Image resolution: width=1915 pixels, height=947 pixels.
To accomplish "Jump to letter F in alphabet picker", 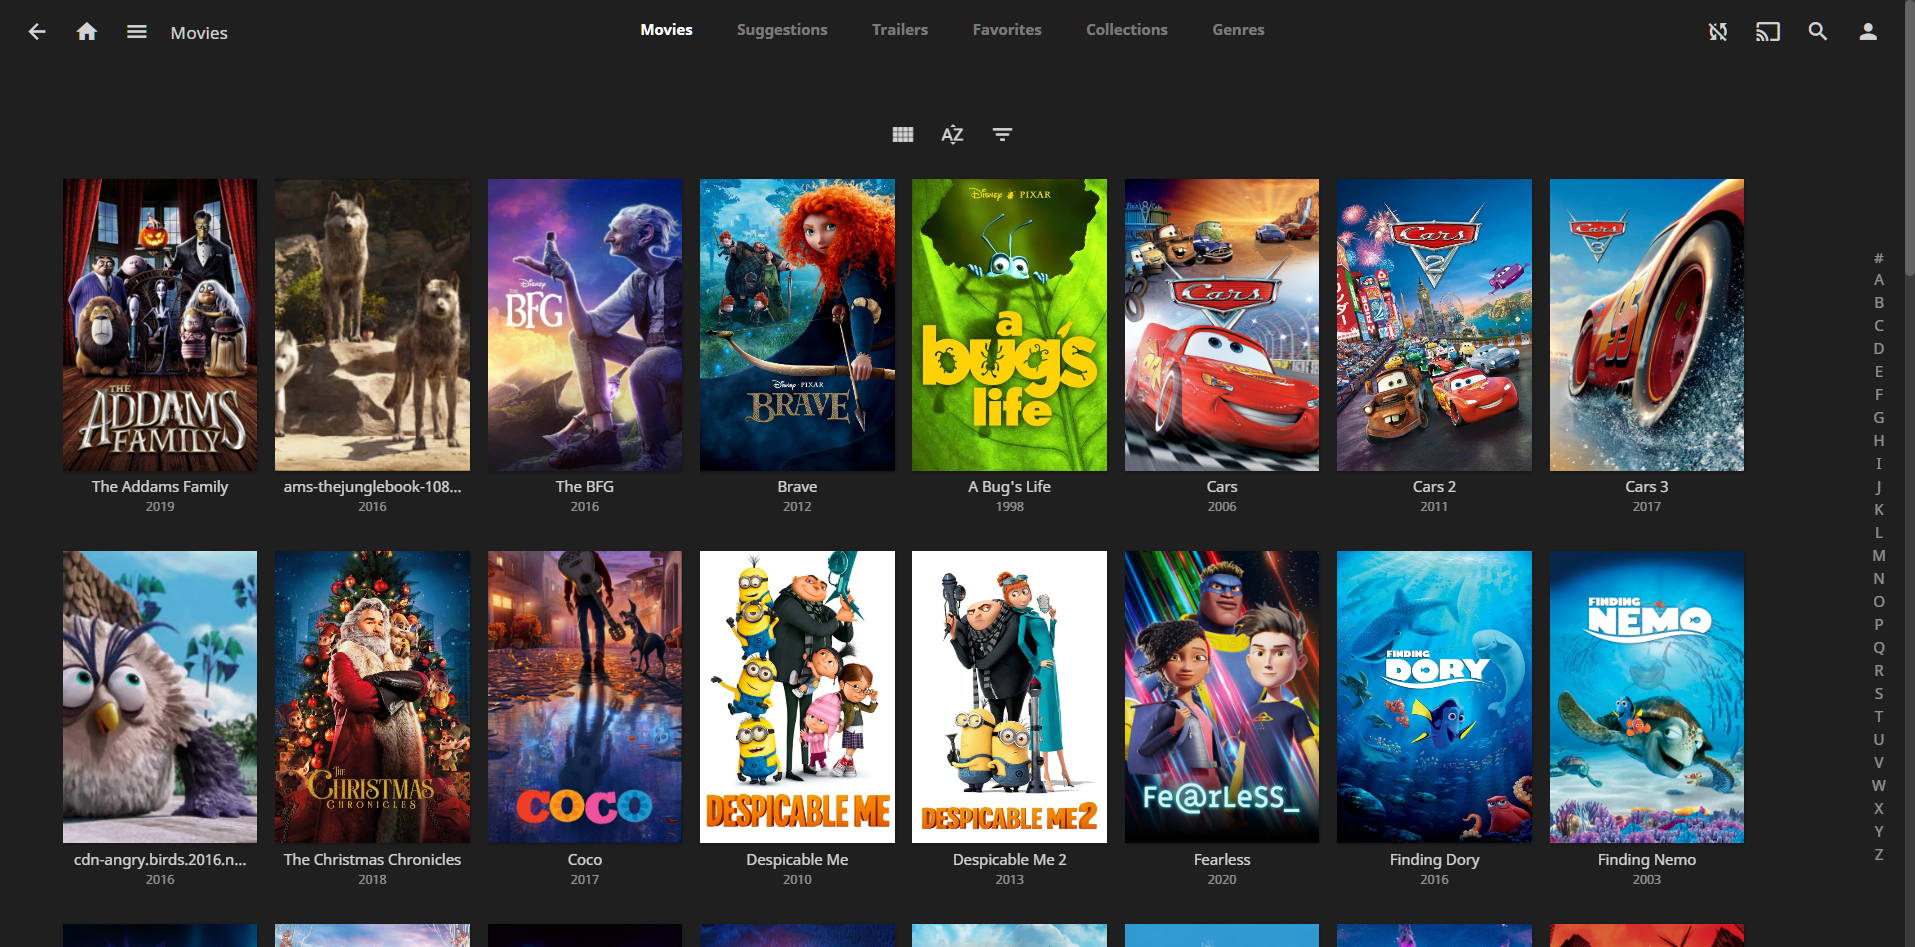I will (1878, 395).
